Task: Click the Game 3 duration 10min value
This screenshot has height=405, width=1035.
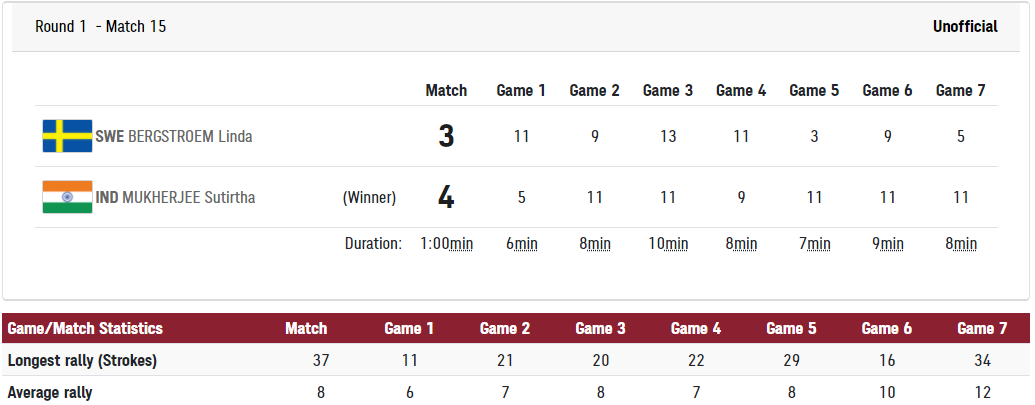Action: tap(668, 243)
